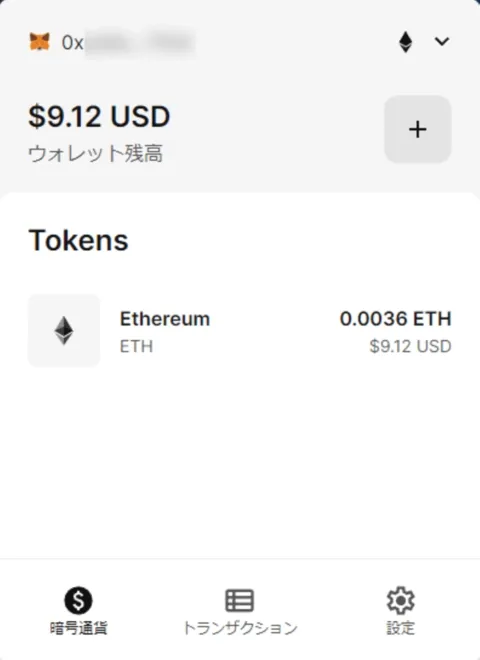Click the plus button to add funds

(418, 129)
